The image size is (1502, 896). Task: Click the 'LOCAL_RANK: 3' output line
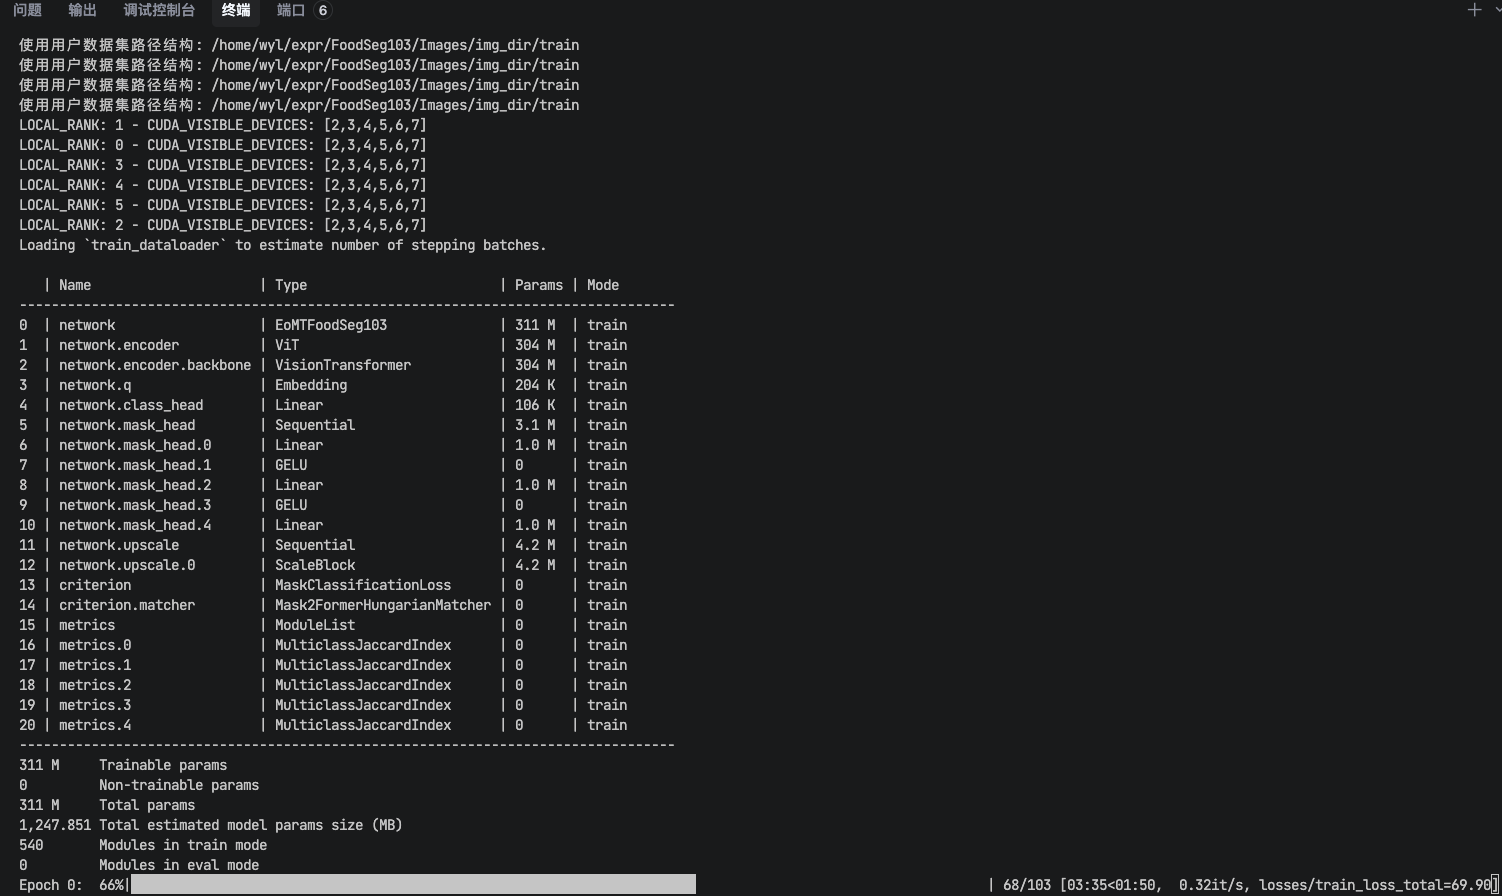coord(223,165)
